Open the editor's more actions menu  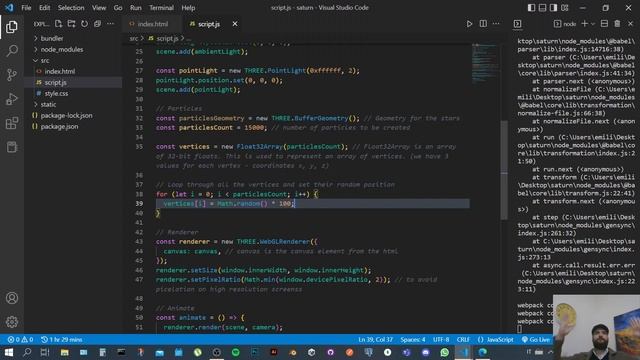point(496,24)
